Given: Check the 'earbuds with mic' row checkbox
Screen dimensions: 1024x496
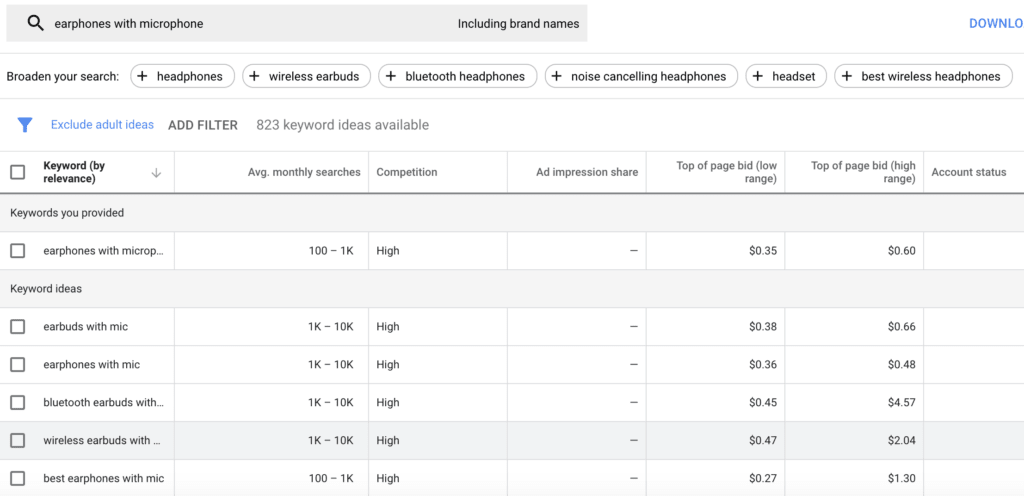Looking at the screenshot, I should tap(17, 327).
